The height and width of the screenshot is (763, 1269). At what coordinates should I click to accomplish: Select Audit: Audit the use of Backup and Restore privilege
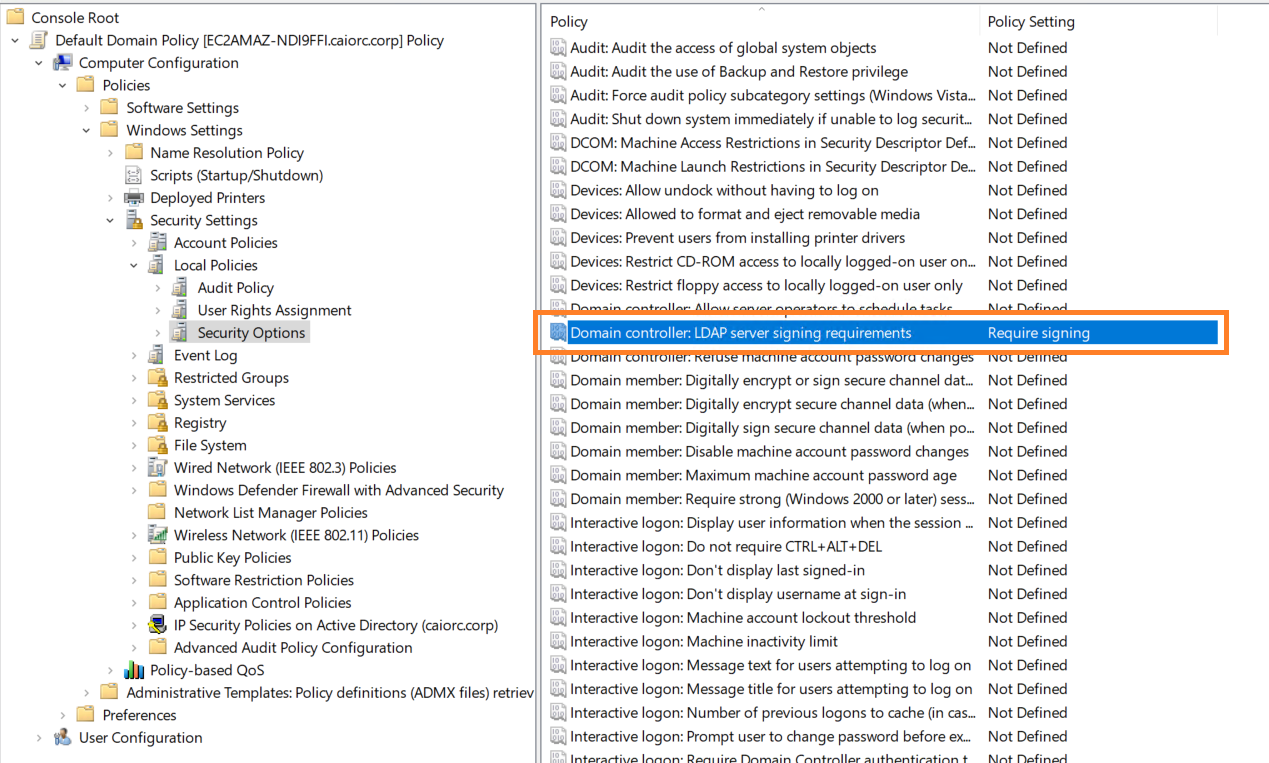click(x=739, y=72)
